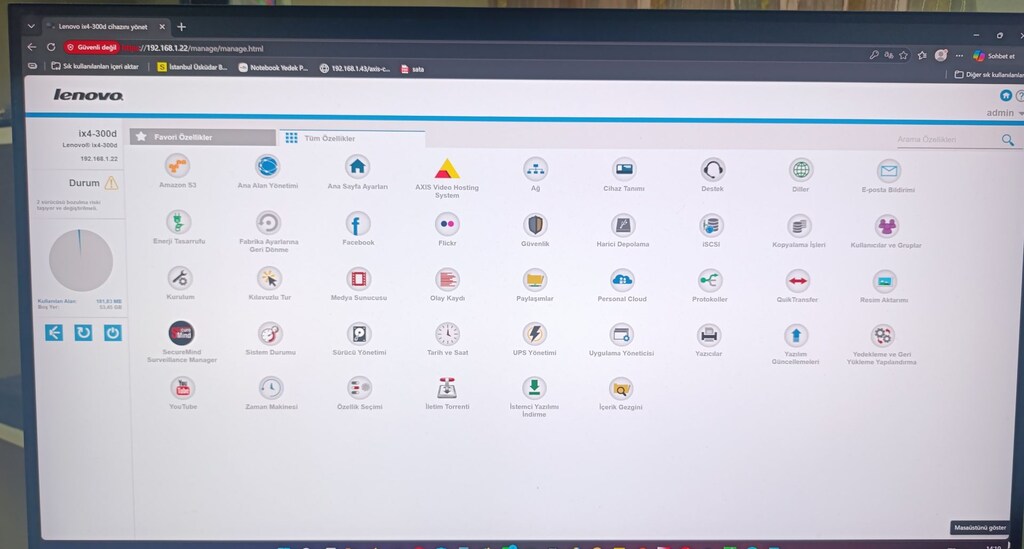Viewport: 1024px width, 549px height.
Task: Open Resim Aktarımı settings
Action: tap(884, 282)
